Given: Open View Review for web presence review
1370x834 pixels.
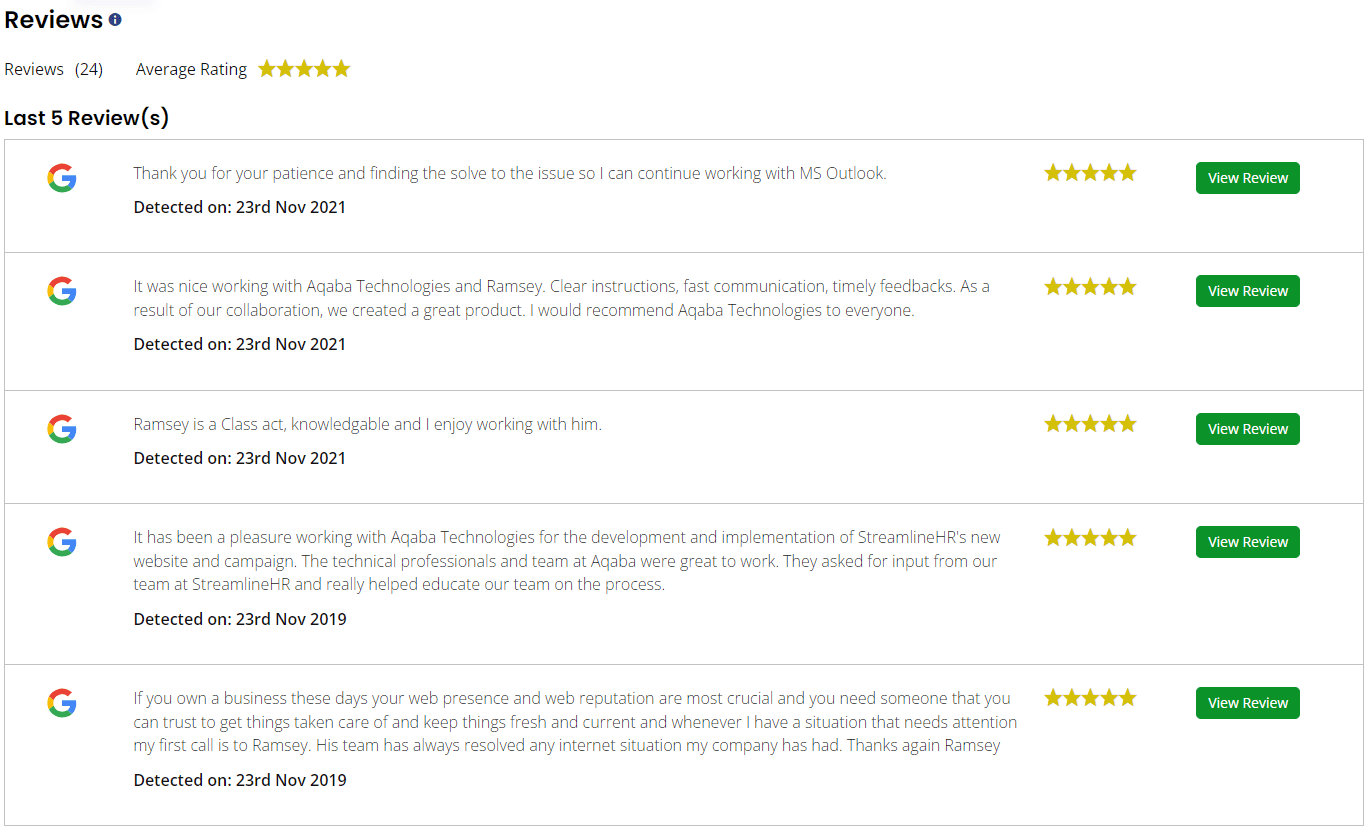Looking at the screenshot, I should tap(1248, 703).
